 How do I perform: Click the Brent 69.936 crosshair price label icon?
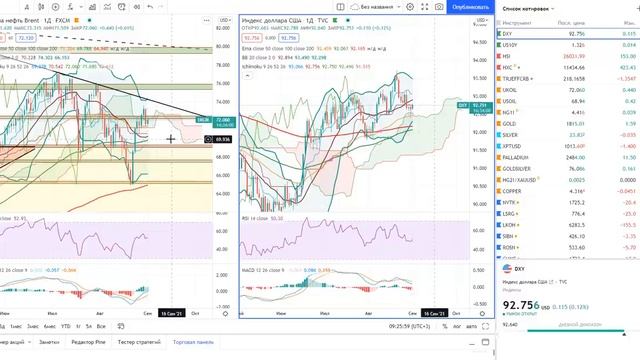click(208, 139)
